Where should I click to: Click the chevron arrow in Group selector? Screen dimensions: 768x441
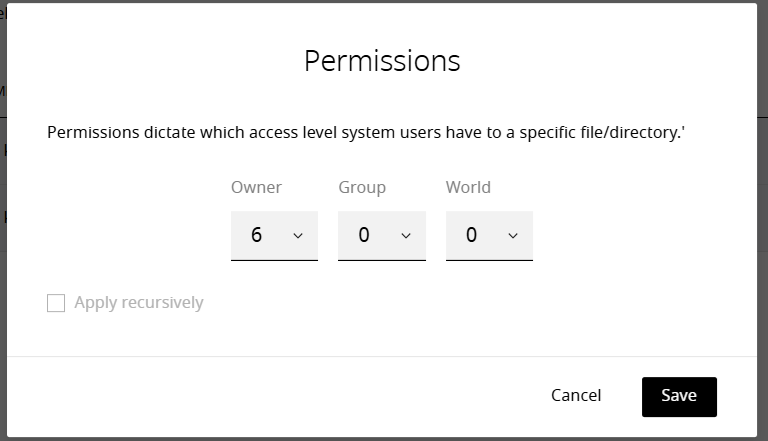coord(405,236)
